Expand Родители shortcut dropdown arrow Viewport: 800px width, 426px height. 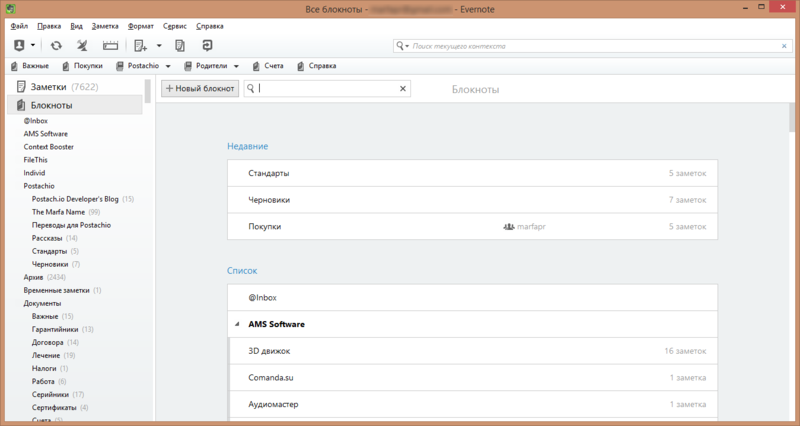[236, 66]
